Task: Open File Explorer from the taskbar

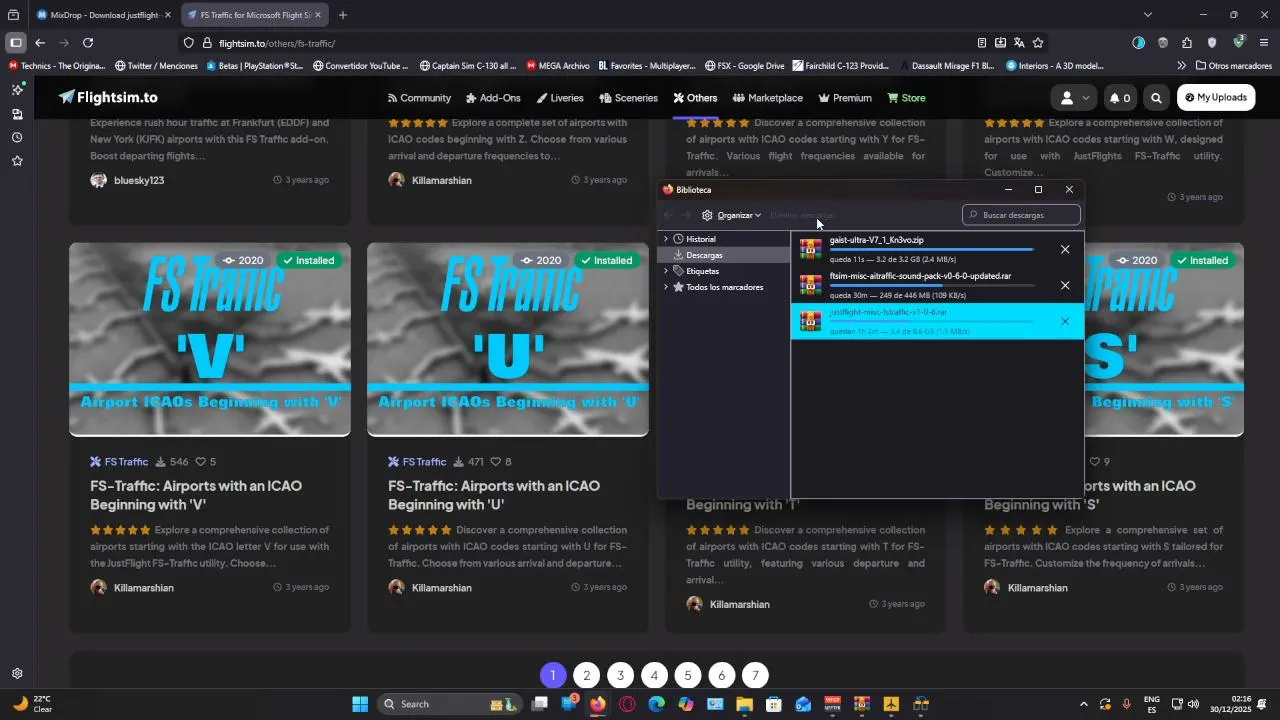Action: pos(744,704)
